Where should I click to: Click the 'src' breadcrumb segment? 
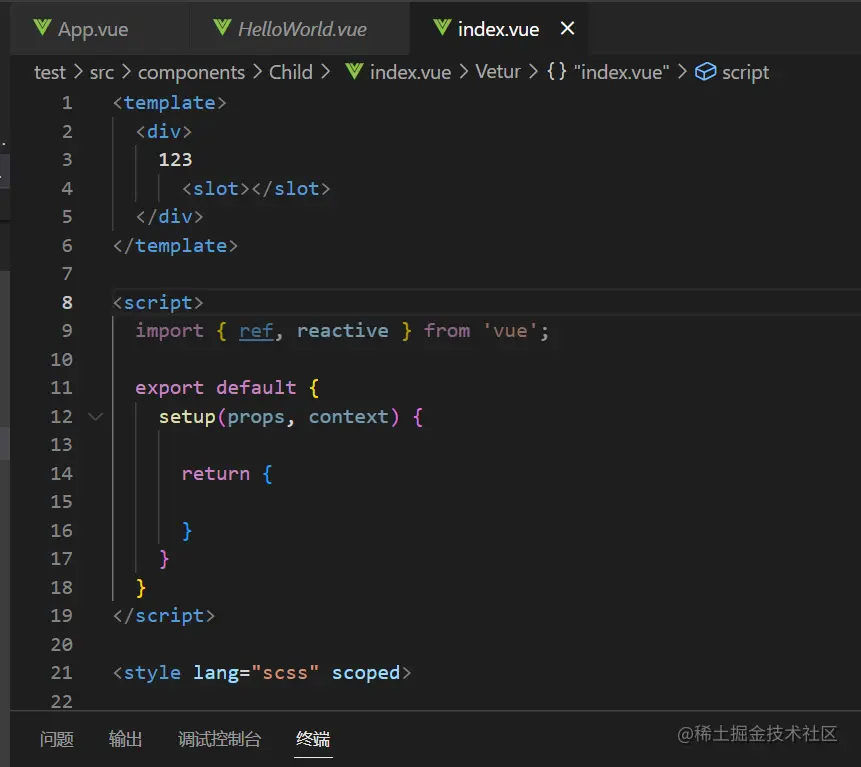pyautogui.click(x=101, y=72)
